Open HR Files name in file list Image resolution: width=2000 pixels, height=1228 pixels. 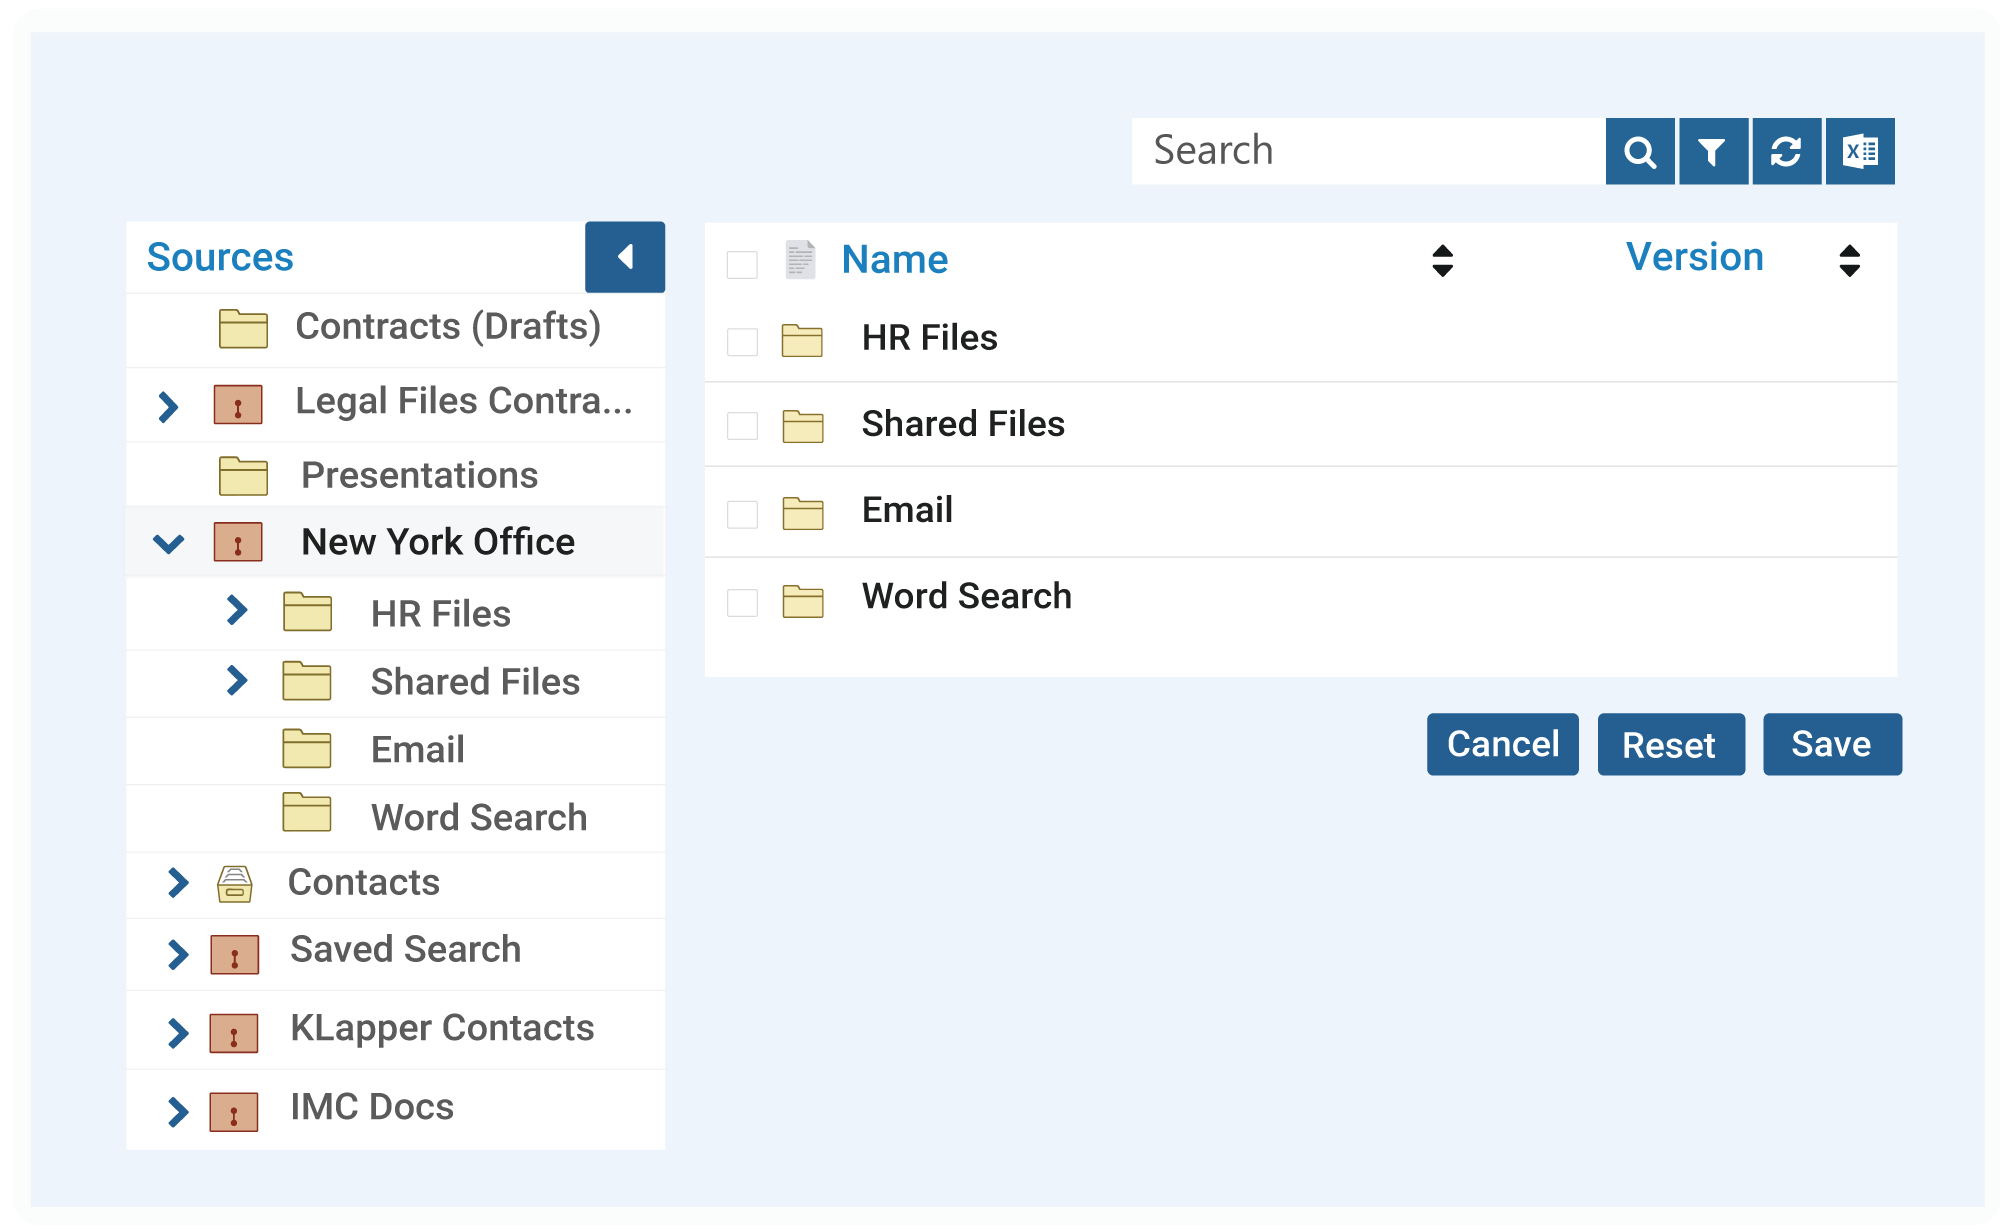930,338
